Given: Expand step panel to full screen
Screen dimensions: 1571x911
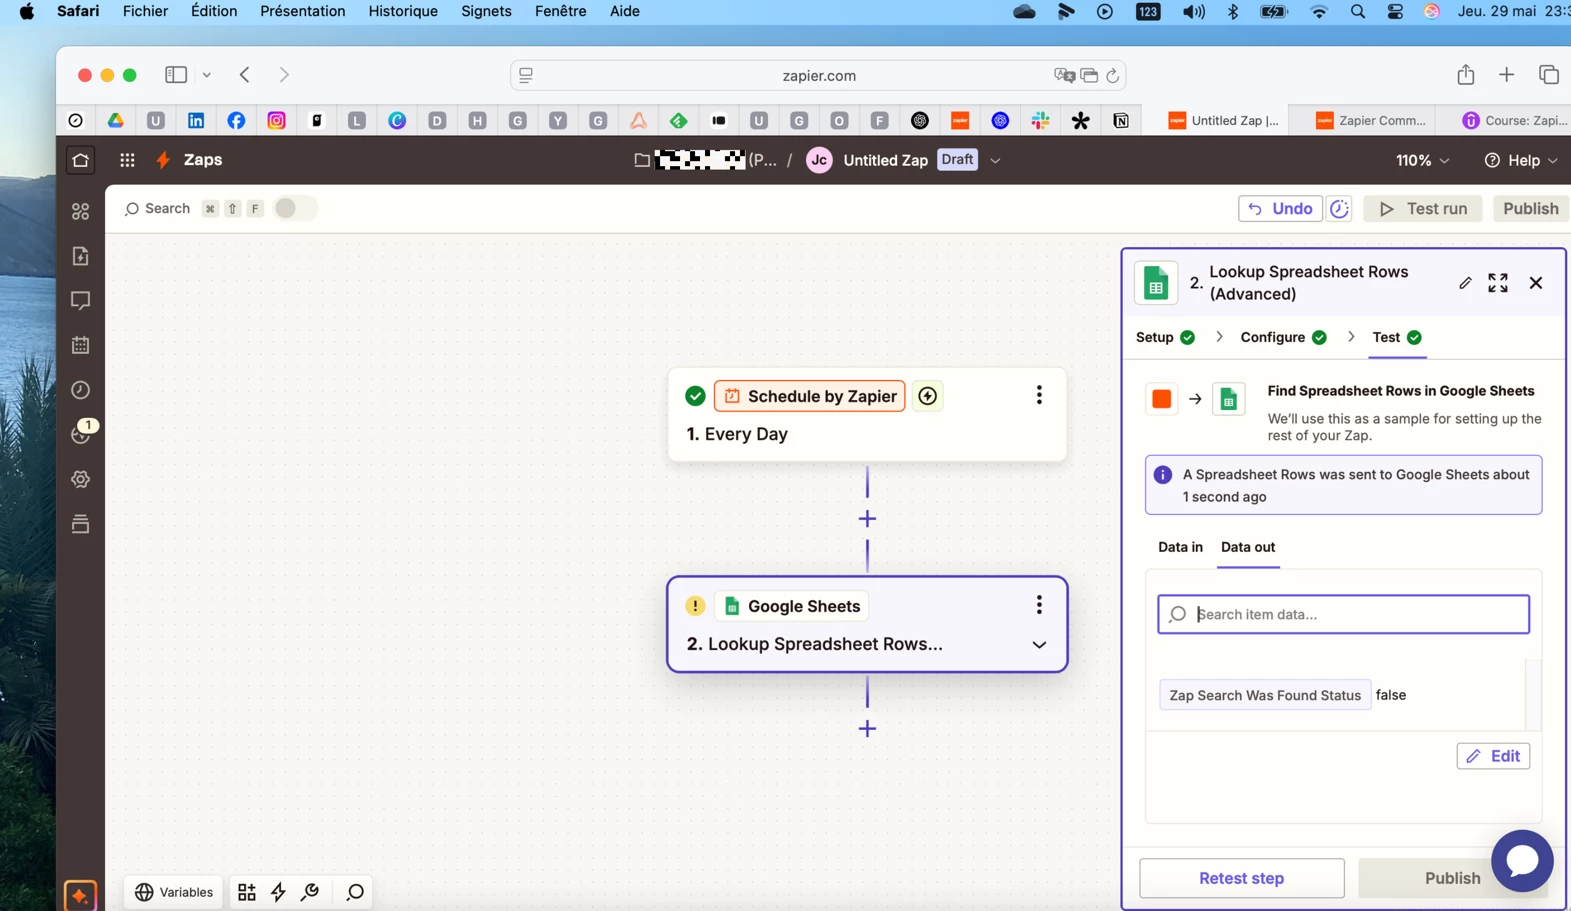Looking at the screenshot, I should pos(1497,283).
